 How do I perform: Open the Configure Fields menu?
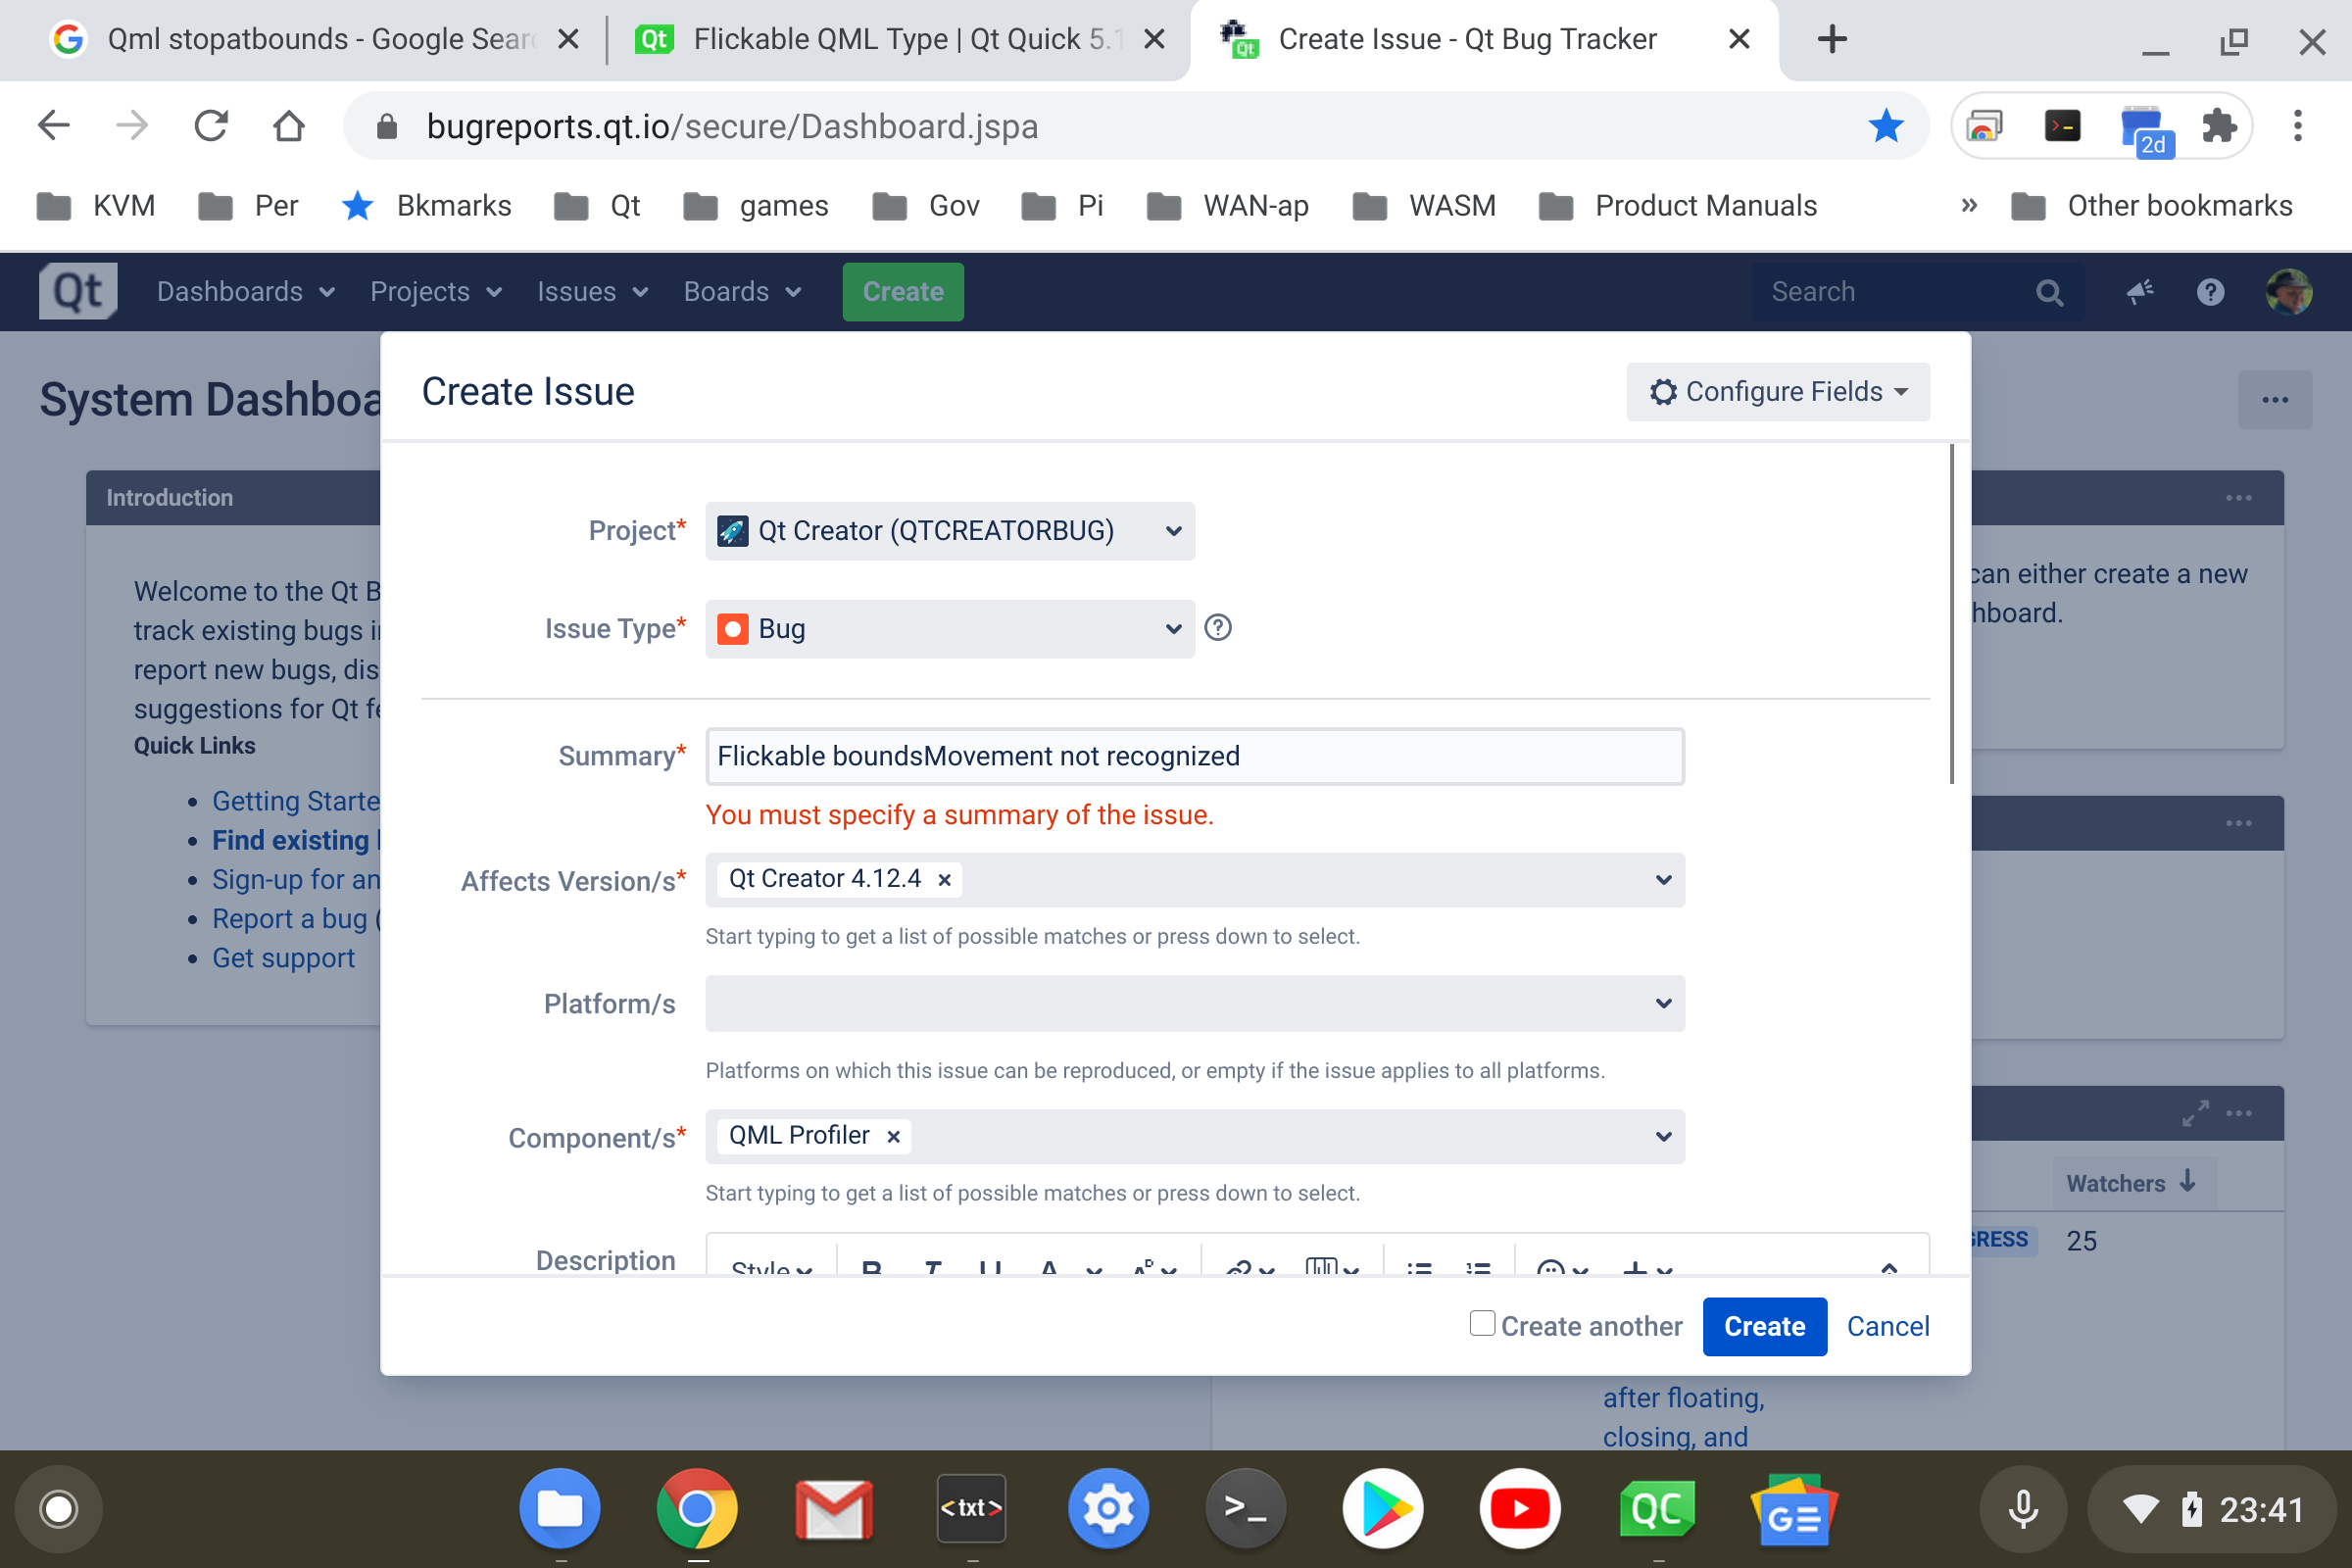point(1777,392)
